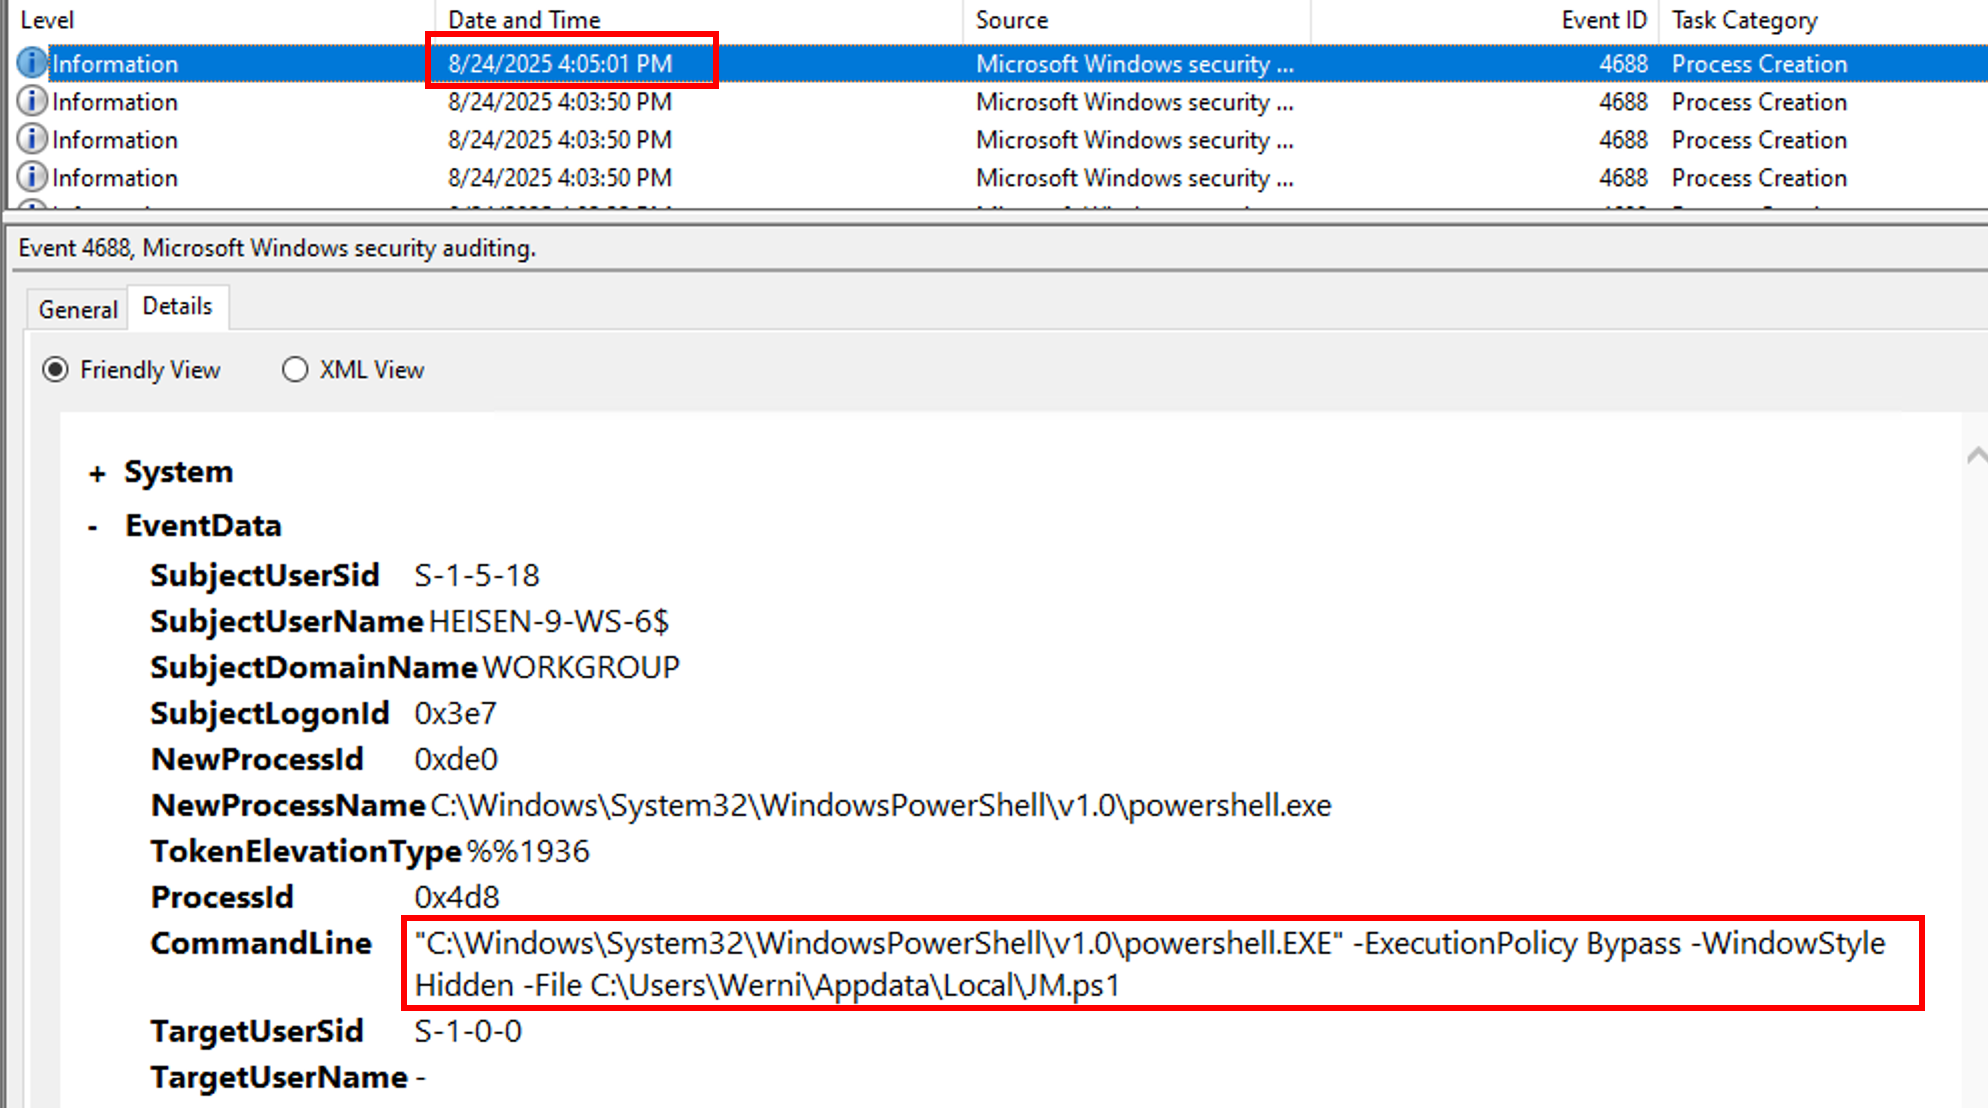Image resolution: width=1988 pixels, height=1108 pixels.
Task: Collapse the EventData node
Action: click(x=93, y=527)
